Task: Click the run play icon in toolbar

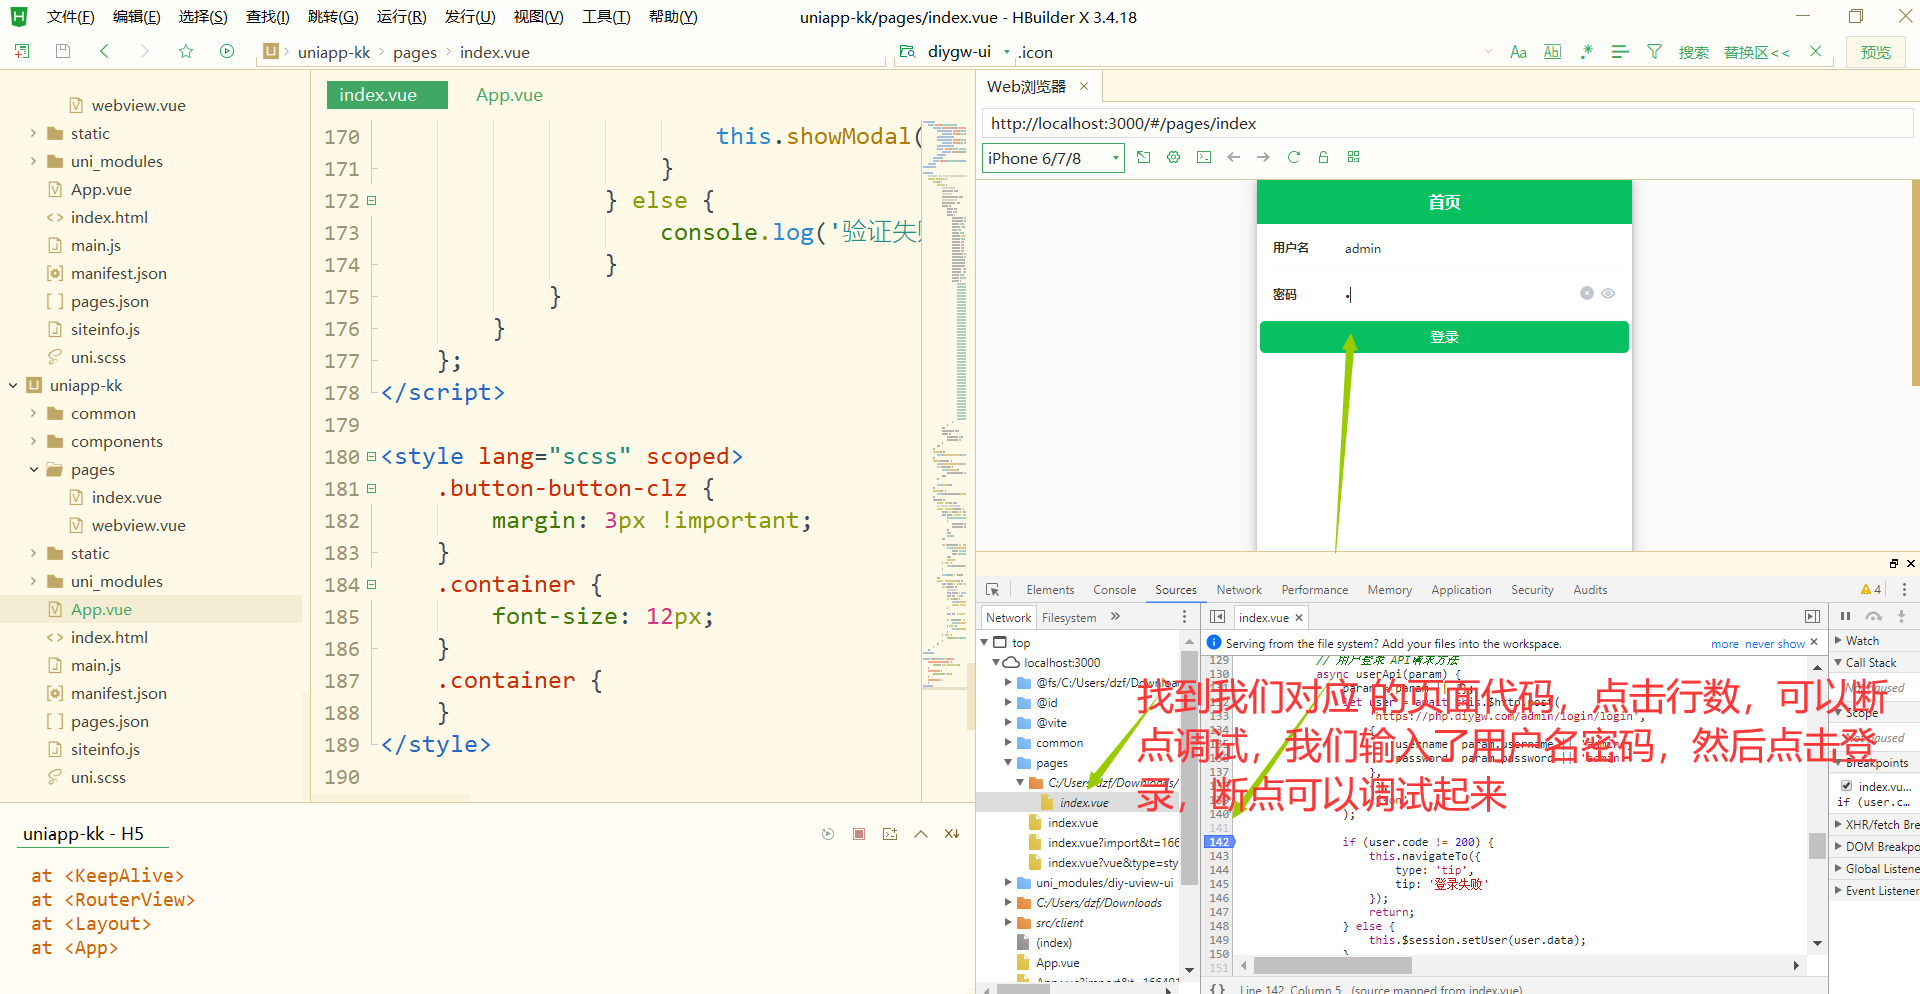Action: click(x=227, y=51)
